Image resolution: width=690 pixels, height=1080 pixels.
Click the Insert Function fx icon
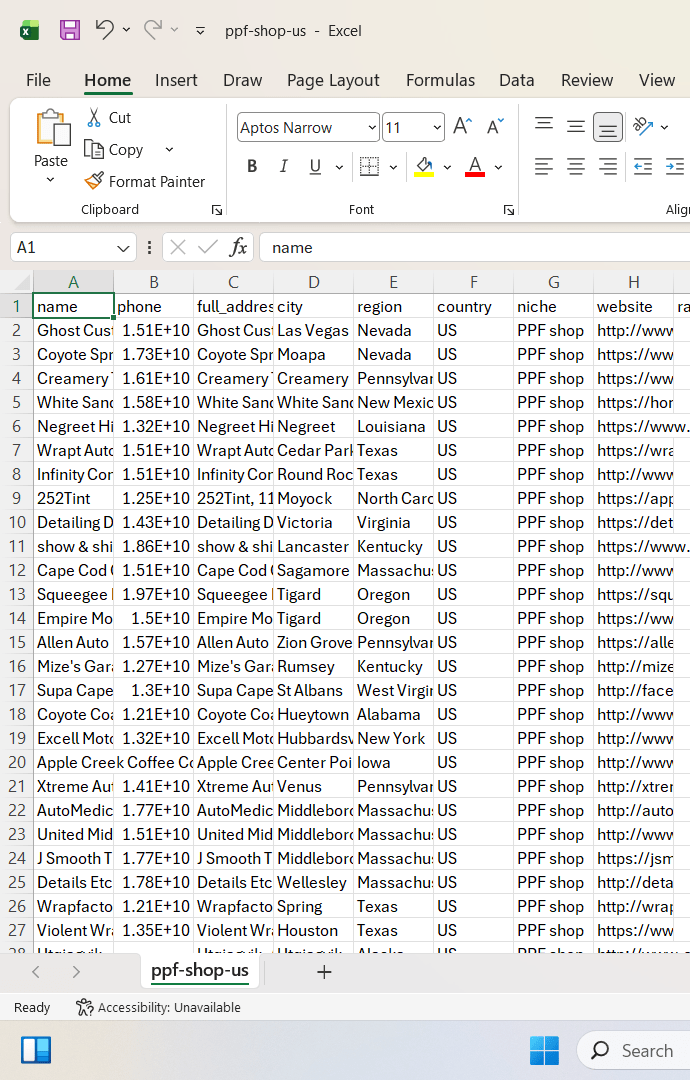click(238, 247)
